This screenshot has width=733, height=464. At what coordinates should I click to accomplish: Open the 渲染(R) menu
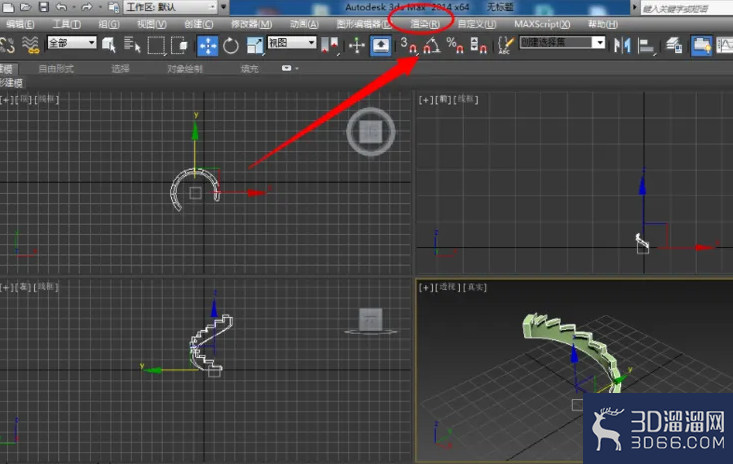424,24
